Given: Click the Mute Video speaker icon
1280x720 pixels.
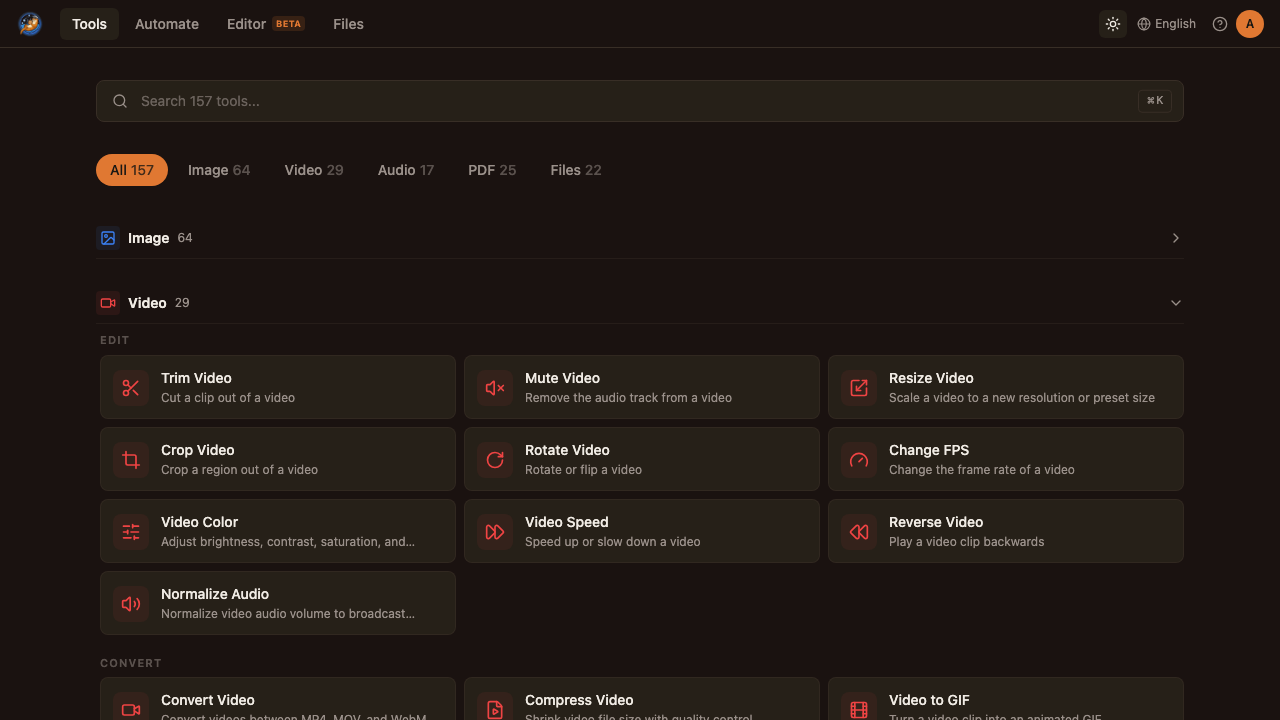Looking at the screenshot, I should click(x=495, y=387).
